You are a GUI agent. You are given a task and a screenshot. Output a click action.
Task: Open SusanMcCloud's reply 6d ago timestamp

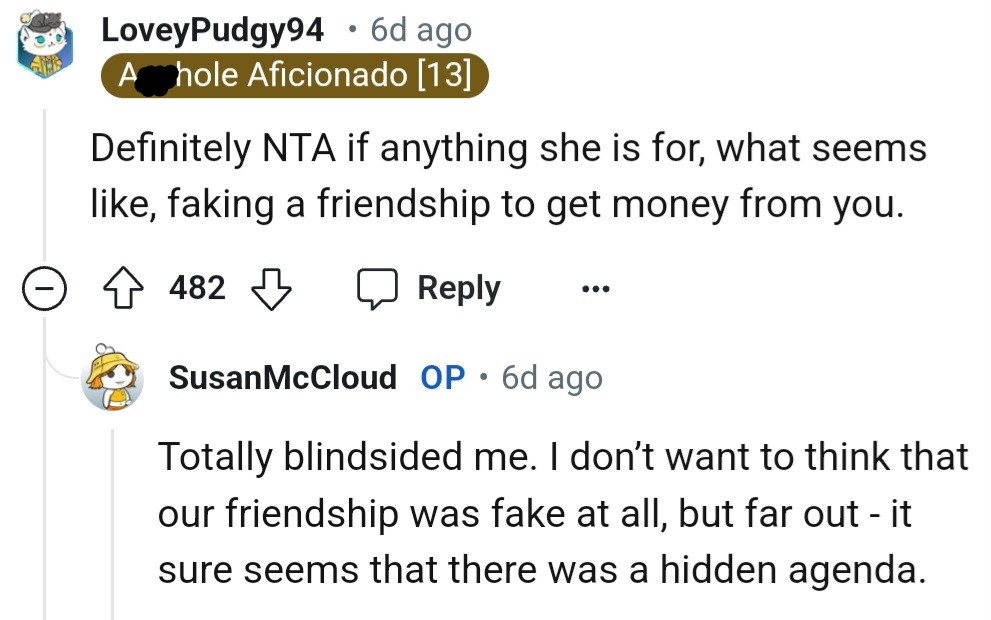coord(552,378)
